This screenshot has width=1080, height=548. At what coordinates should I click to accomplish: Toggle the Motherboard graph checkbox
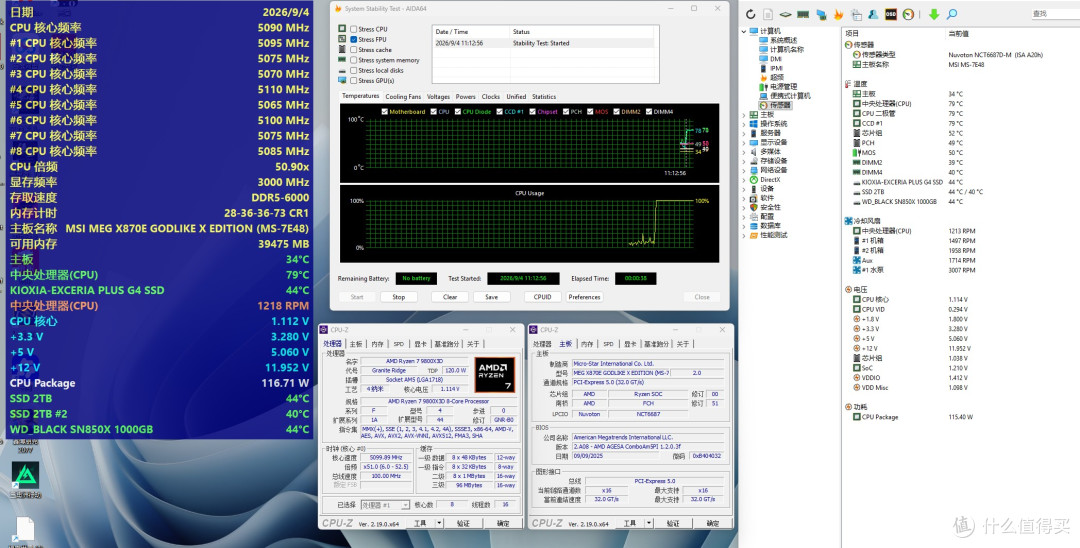click(x=384, y=112)
